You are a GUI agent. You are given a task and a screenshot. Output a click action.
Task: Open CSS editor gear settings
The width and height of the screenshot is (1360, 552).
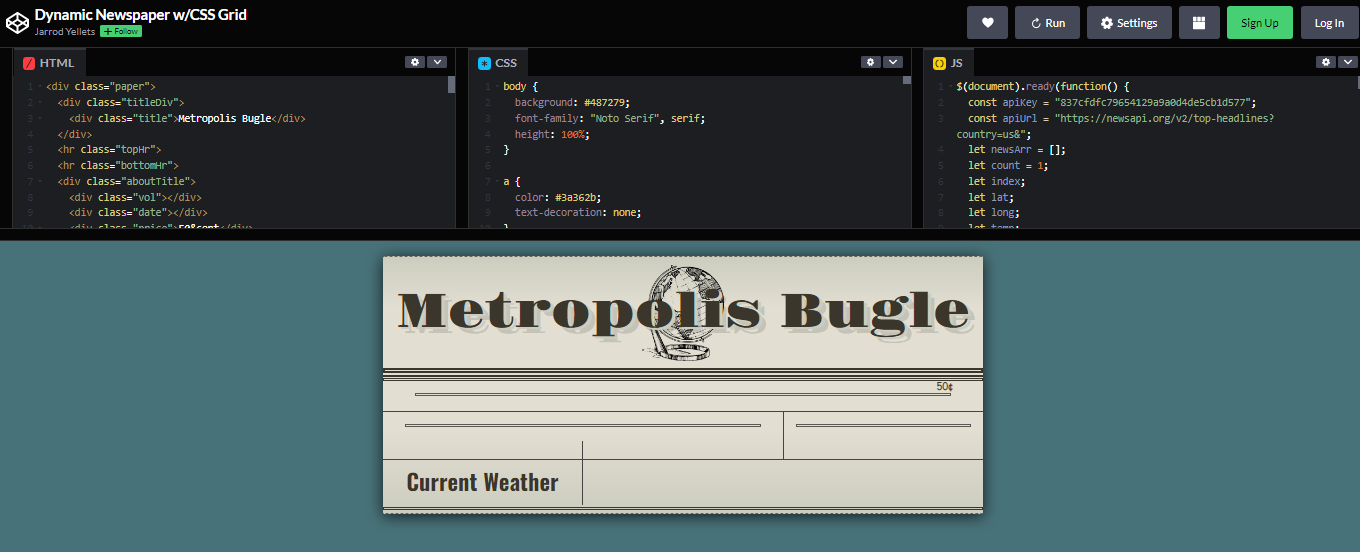(x=871, y=62)
